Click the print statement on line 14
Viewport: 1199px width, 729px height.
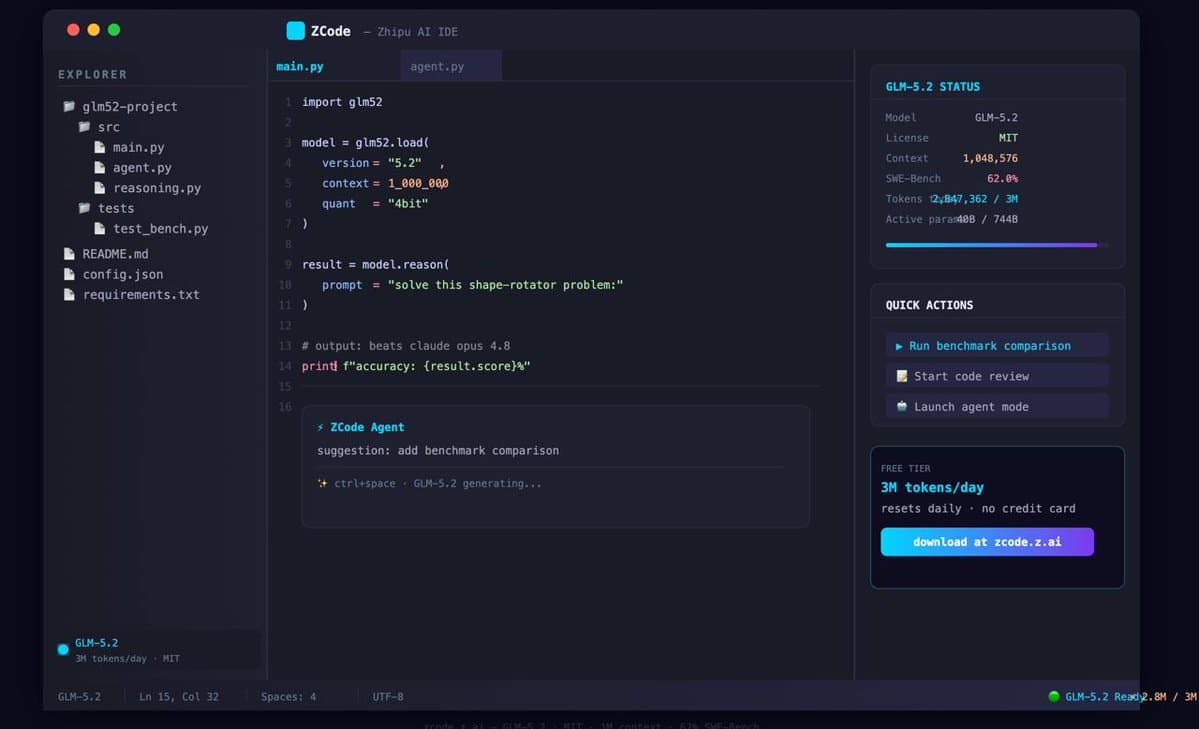(415, 366)
